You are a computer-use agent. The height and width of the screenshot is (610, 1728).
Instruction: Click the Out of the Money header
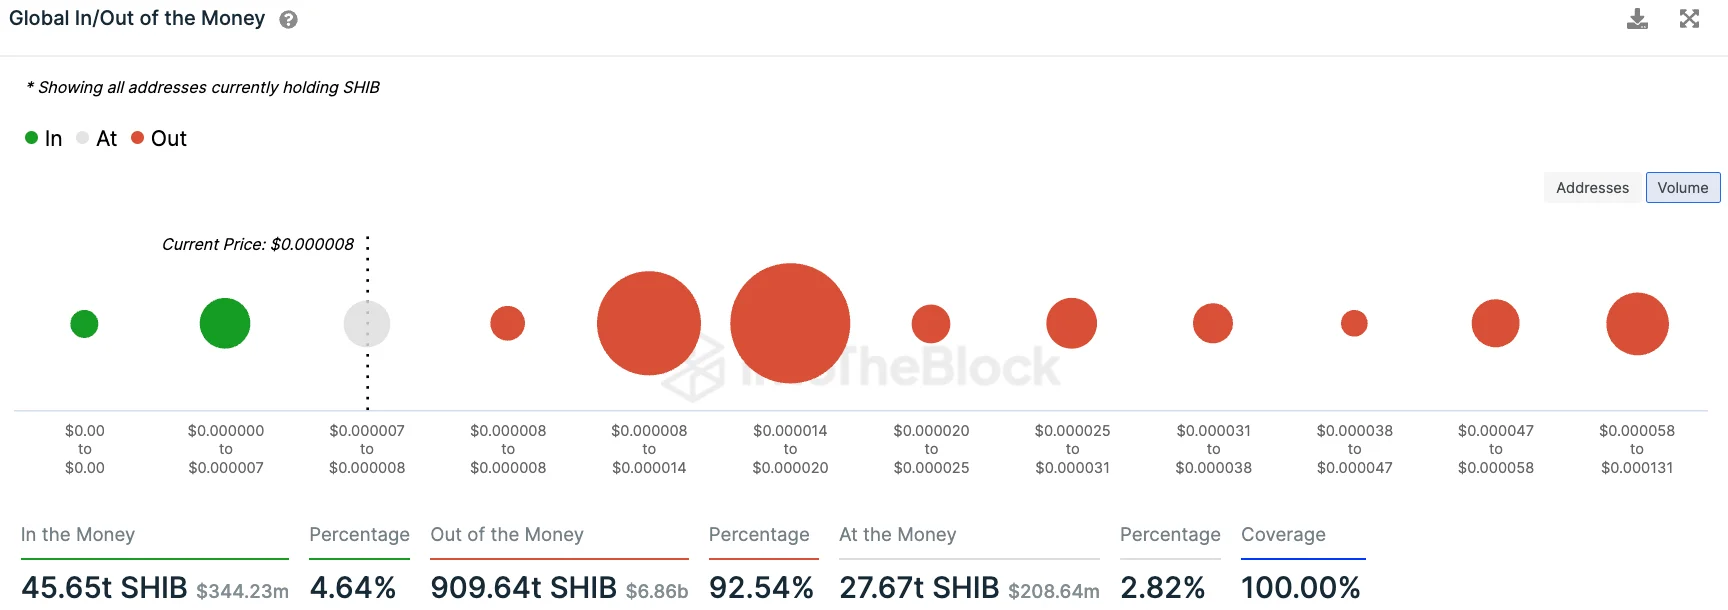click(x=507, y=535)
